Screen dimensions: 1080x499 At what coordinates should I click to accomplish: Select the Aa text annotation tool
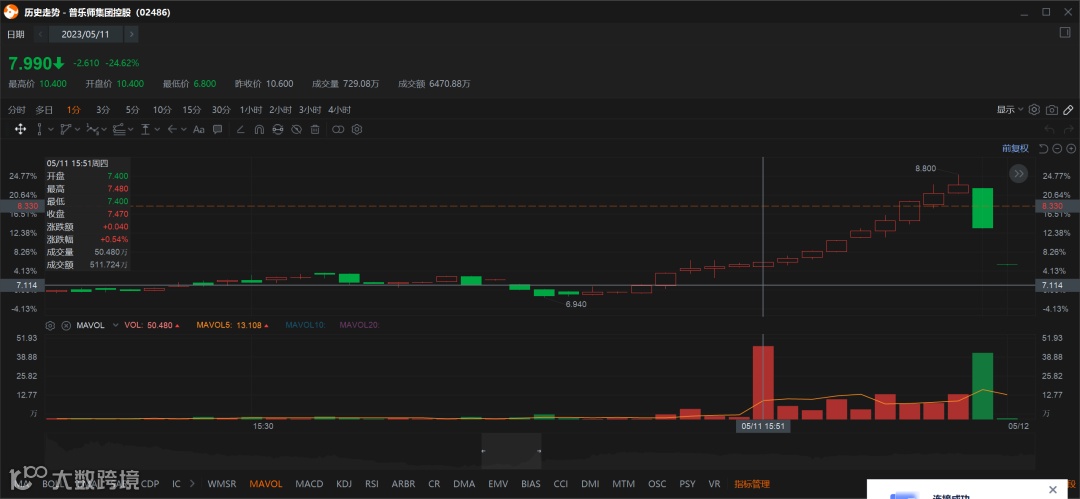tap(199, 129)
